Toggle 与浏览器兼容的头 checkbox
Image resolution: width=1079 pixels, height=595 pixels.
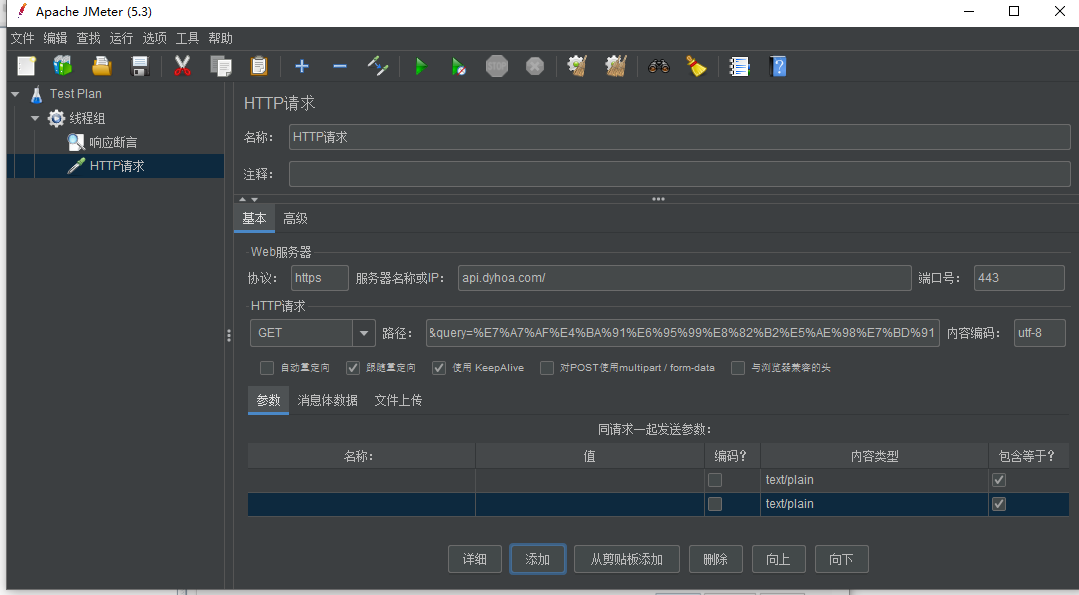pyautogui.click(x=738, y=368)
